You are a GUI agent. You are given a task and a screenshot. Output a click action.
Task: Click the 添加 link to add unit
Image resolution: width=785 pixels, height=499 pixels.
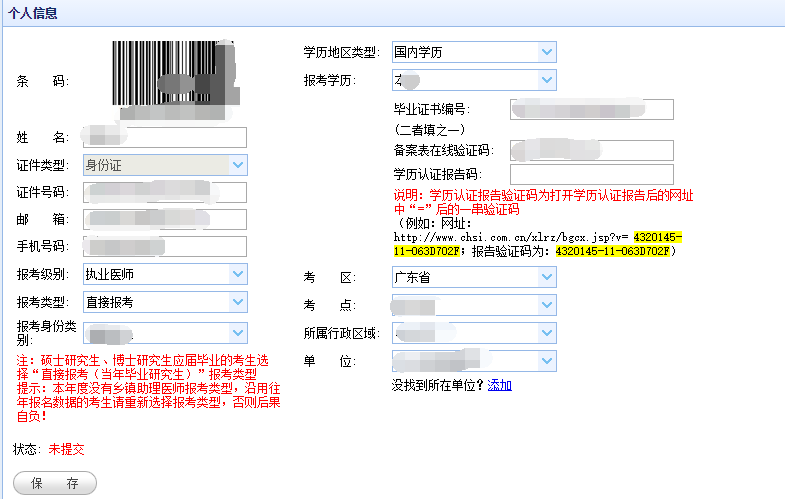pyautogui.click(x=499, y=385)
